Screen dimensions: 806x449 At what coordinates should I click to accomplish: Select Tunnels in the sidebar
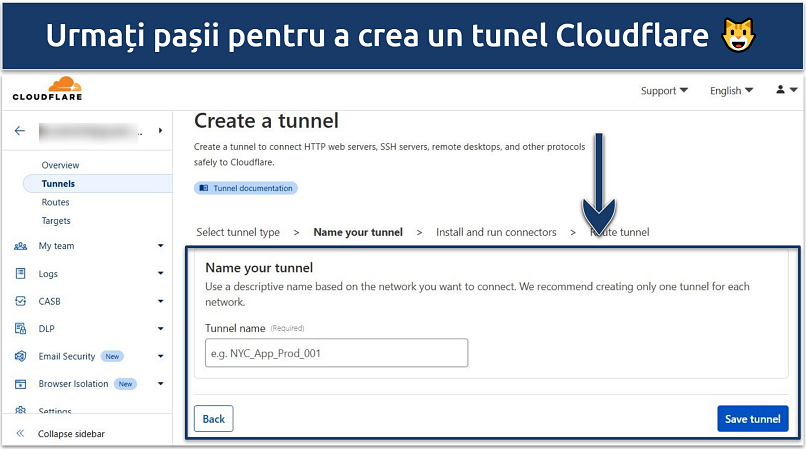tap(98, 184)
